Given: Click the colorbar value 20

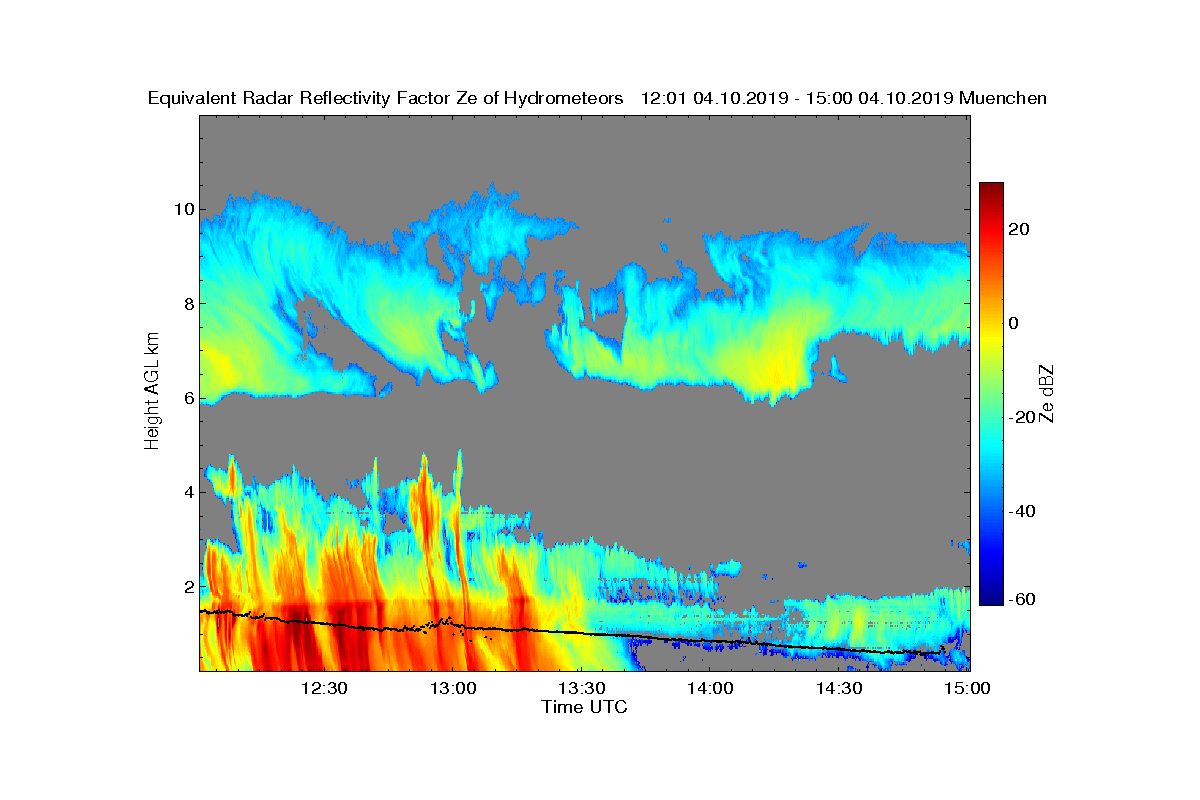Looking at the screenshot, I should pyautogui.click(x=1021, y=229).
